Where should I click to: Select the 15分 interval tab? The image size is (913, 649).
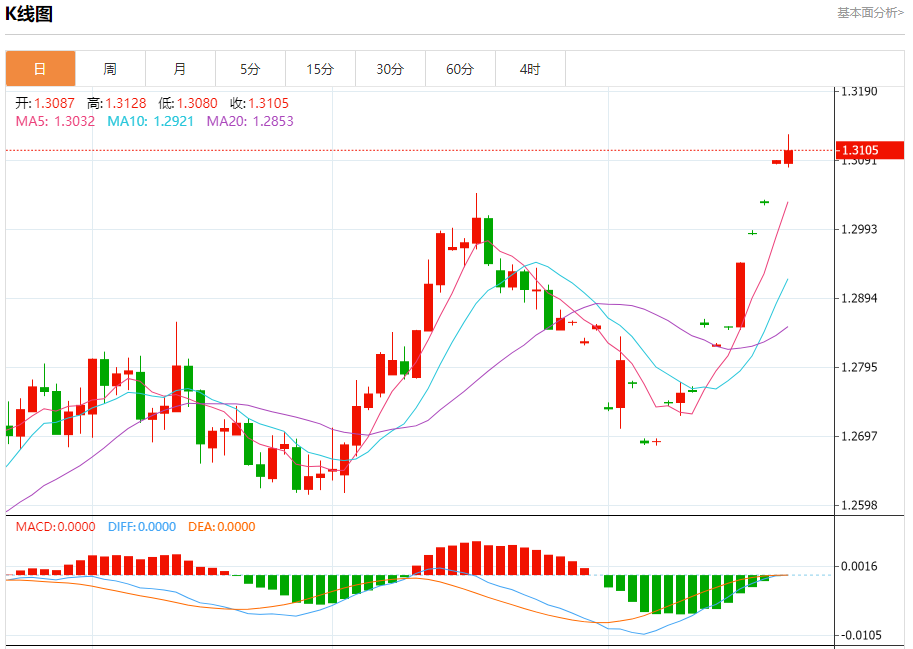(x=320, y=69)
